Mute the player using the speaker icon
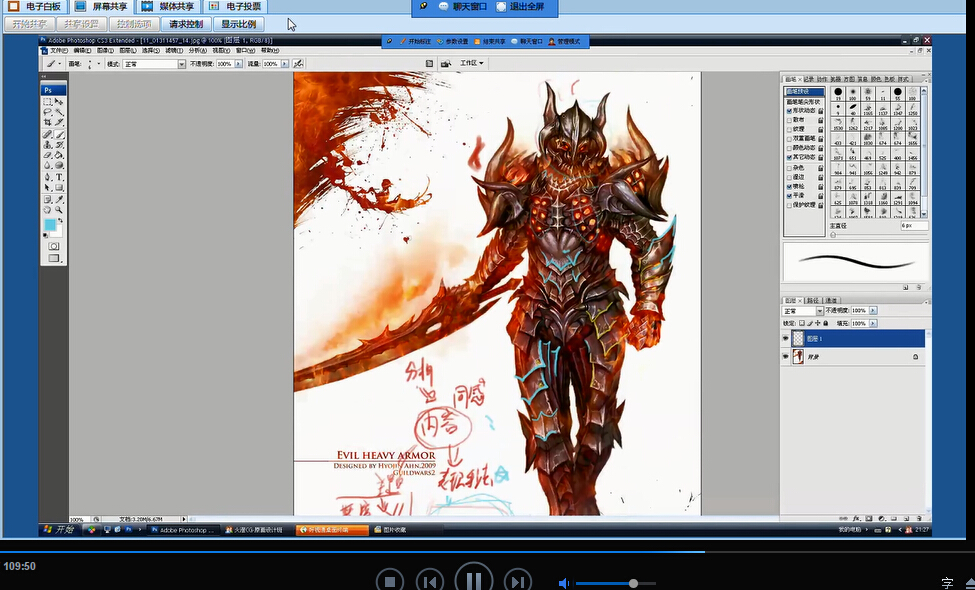This screenshot has height=590, width=975. (x=564, y=583)
